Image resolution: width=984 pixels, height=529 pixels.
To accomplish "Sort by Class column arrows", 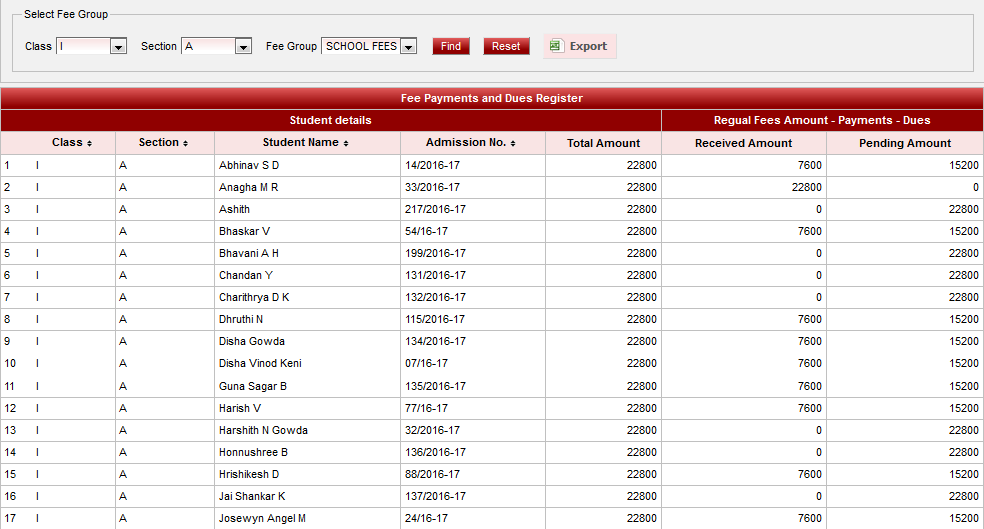I will point(90,143).
